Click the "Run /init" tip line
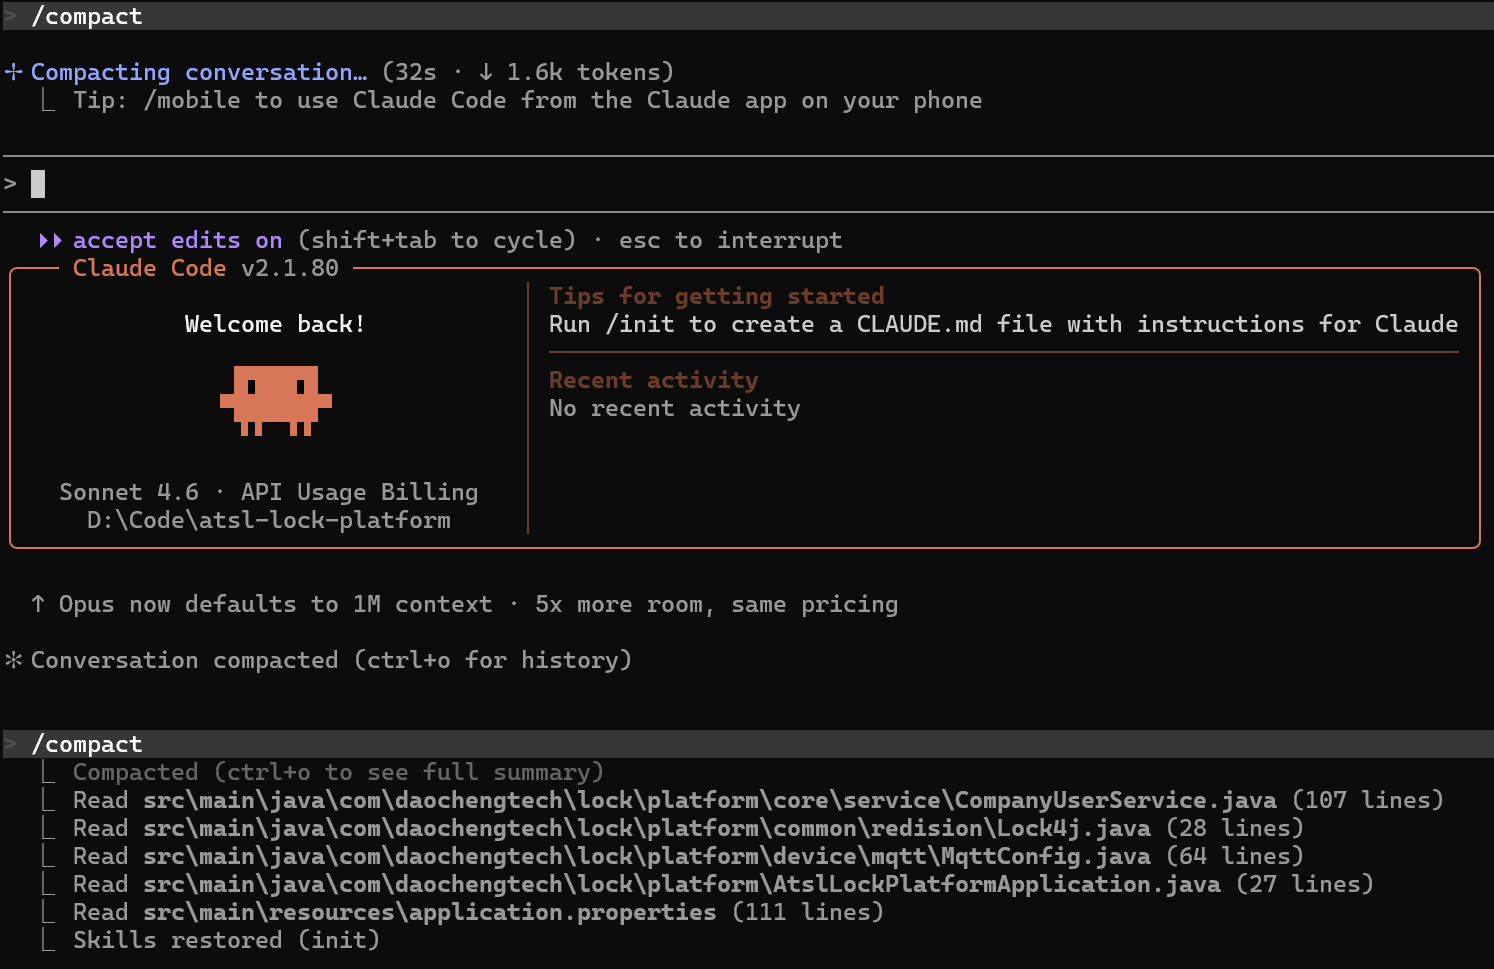Image resolution: width=1494 pixels, height=969 pixels. click(1003, 324)
